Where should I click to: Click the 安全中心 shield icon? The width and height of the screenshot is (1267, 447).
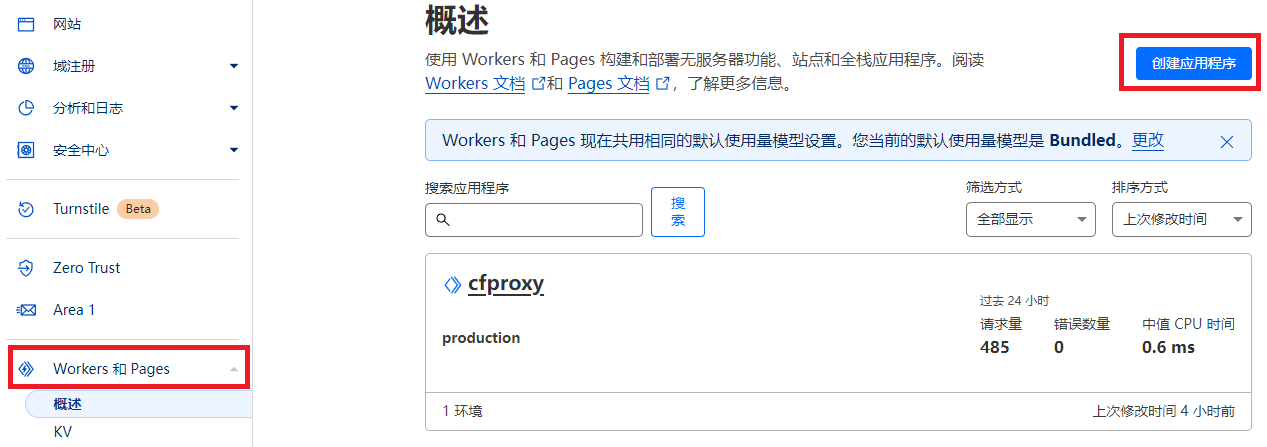(x=27, y=150)
